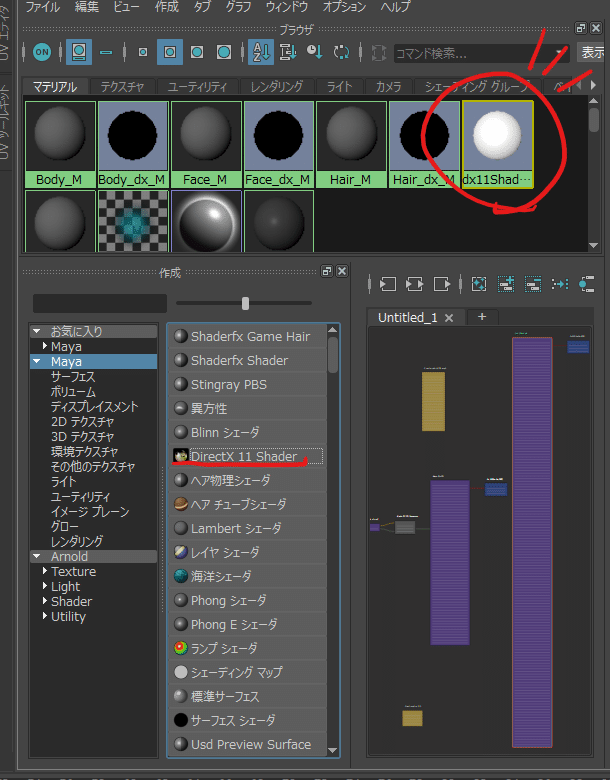Select the Body_M material swatch

click(60, 144)
